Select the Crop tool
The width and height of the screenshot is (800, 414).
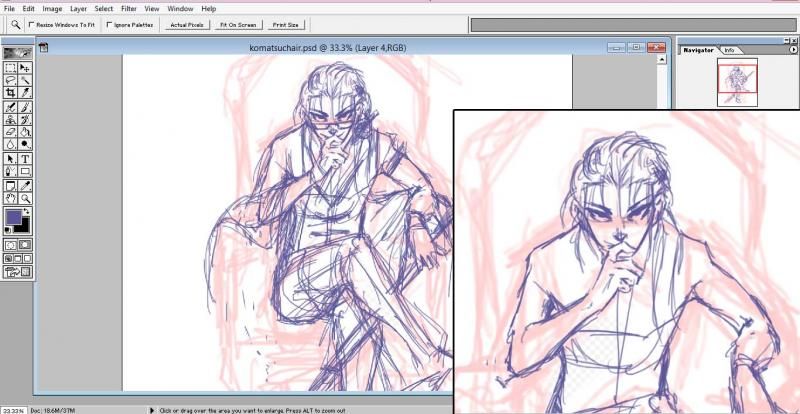click(10, 93)
